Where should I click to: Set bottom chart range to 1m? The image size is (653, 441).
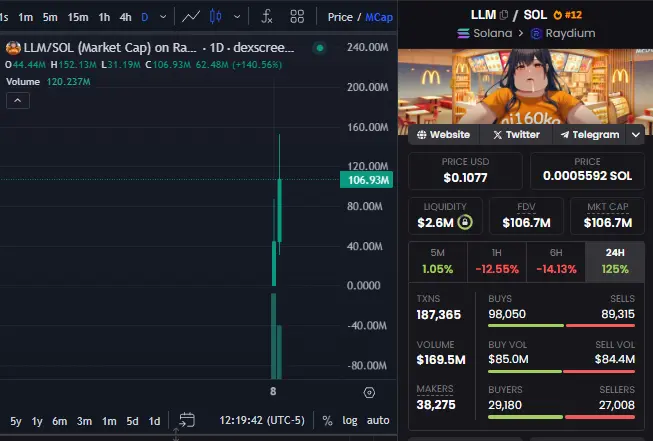[x=109, y=421]
